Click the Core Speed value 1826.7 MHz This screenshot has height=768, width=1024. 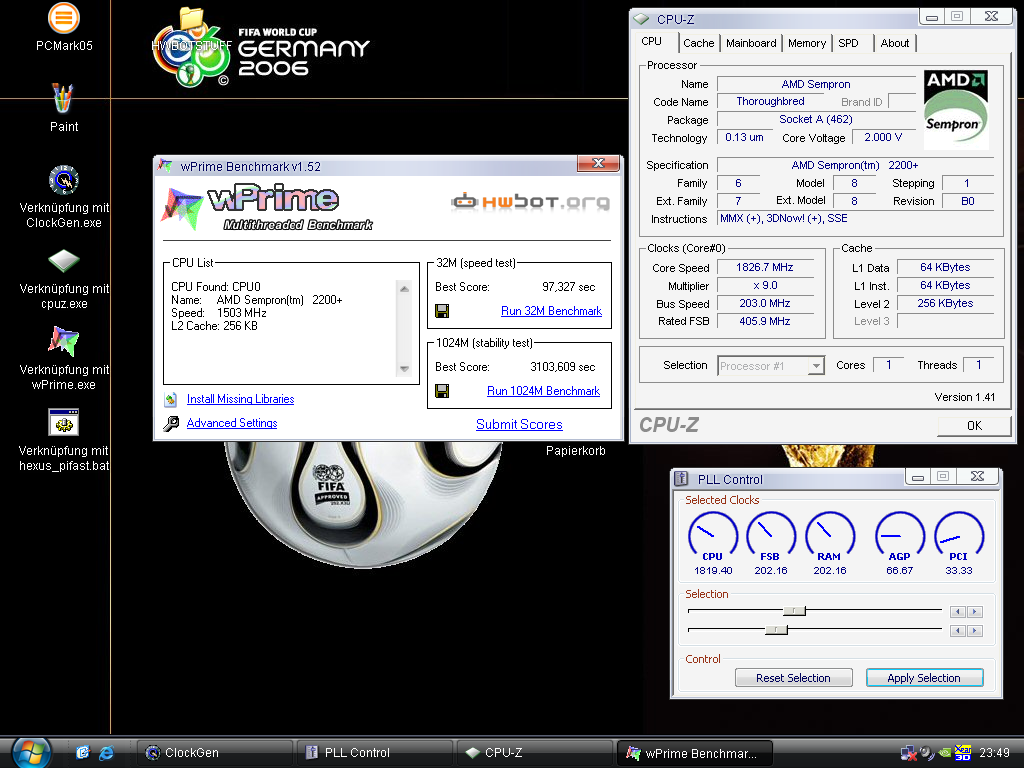click(765, 267)
